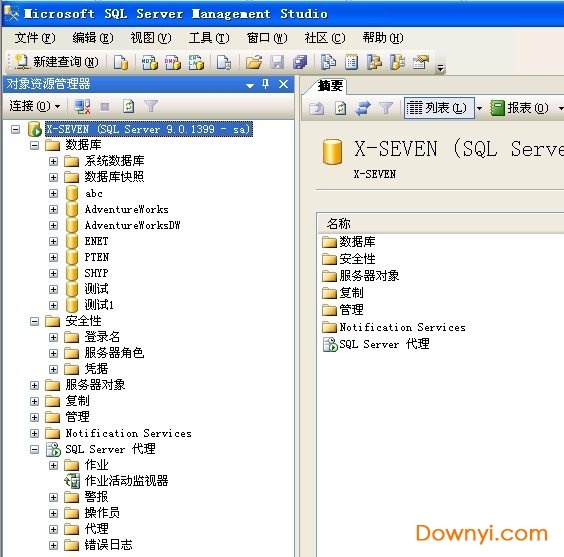Collapse the SQL Server 代理 node
Screen dimensions: 564x557
click(35, 449)
